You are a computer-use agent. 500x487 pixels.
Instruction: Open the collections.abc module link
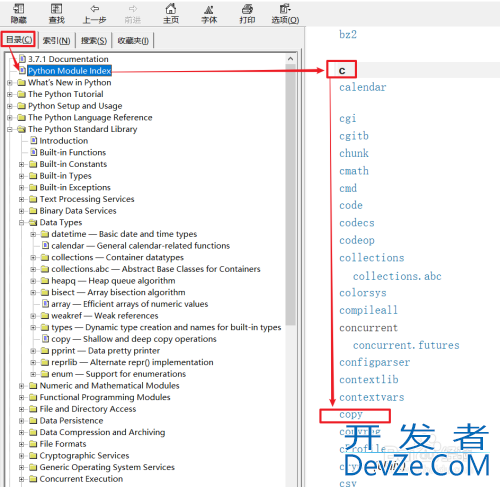click(x=397, y=276)
